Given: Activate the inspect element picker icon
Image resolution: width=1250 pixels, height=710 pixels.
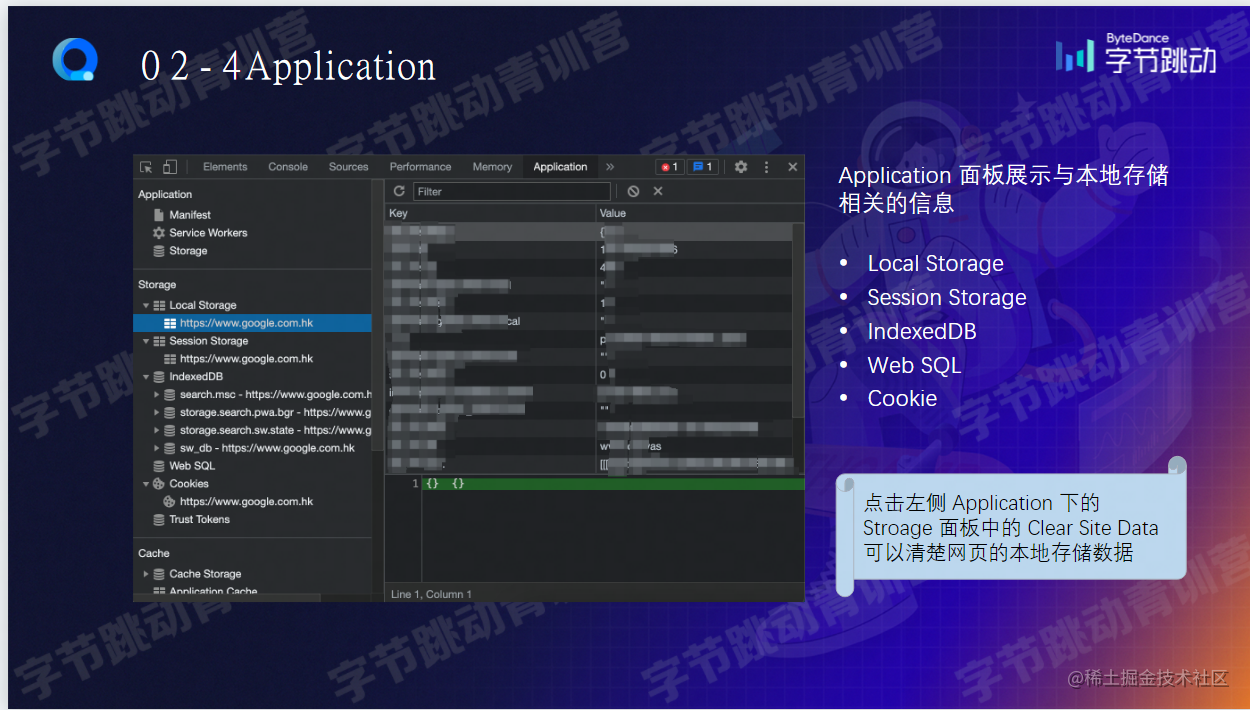Looking at the screenshot, I should (x=146, y=167).
